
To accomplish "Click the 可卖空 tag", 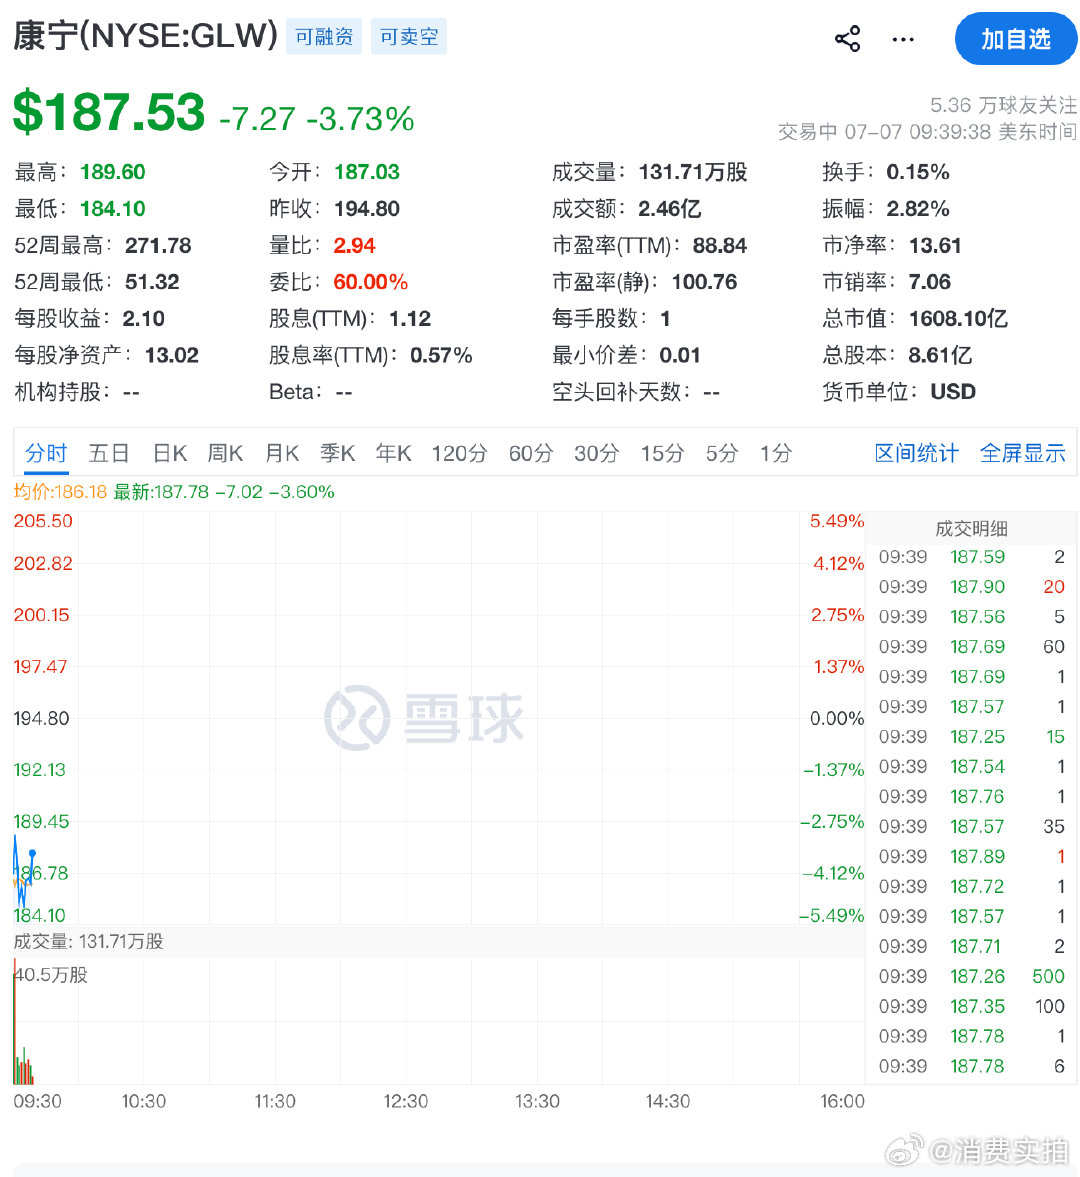I will [x=409, y=37].
